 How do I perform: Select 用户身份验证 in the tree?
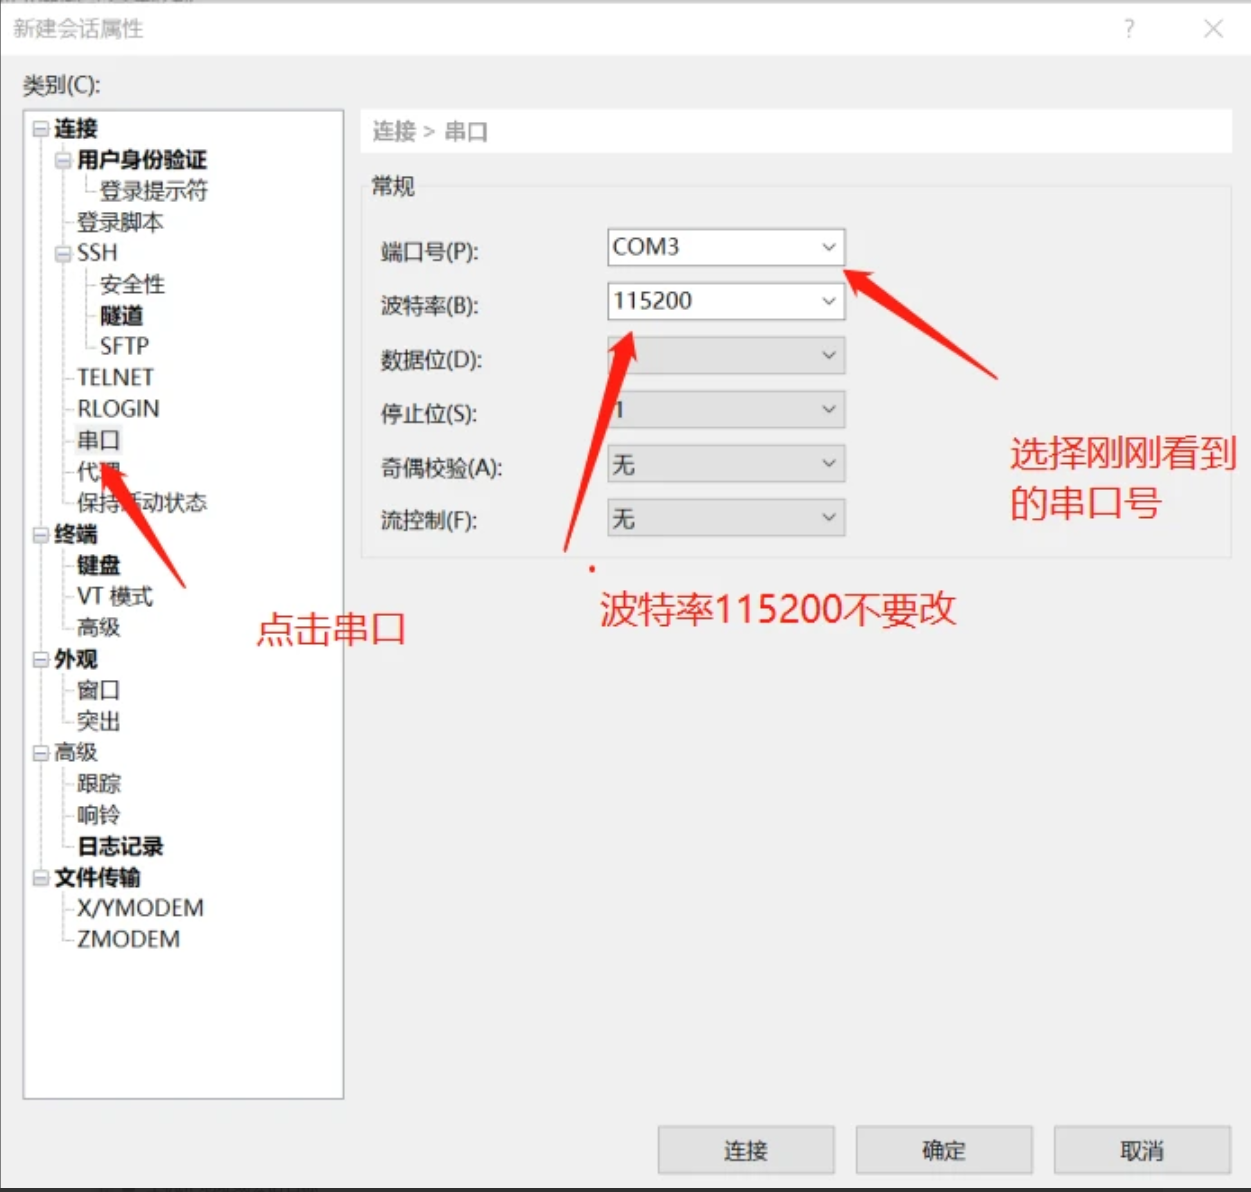142,160
